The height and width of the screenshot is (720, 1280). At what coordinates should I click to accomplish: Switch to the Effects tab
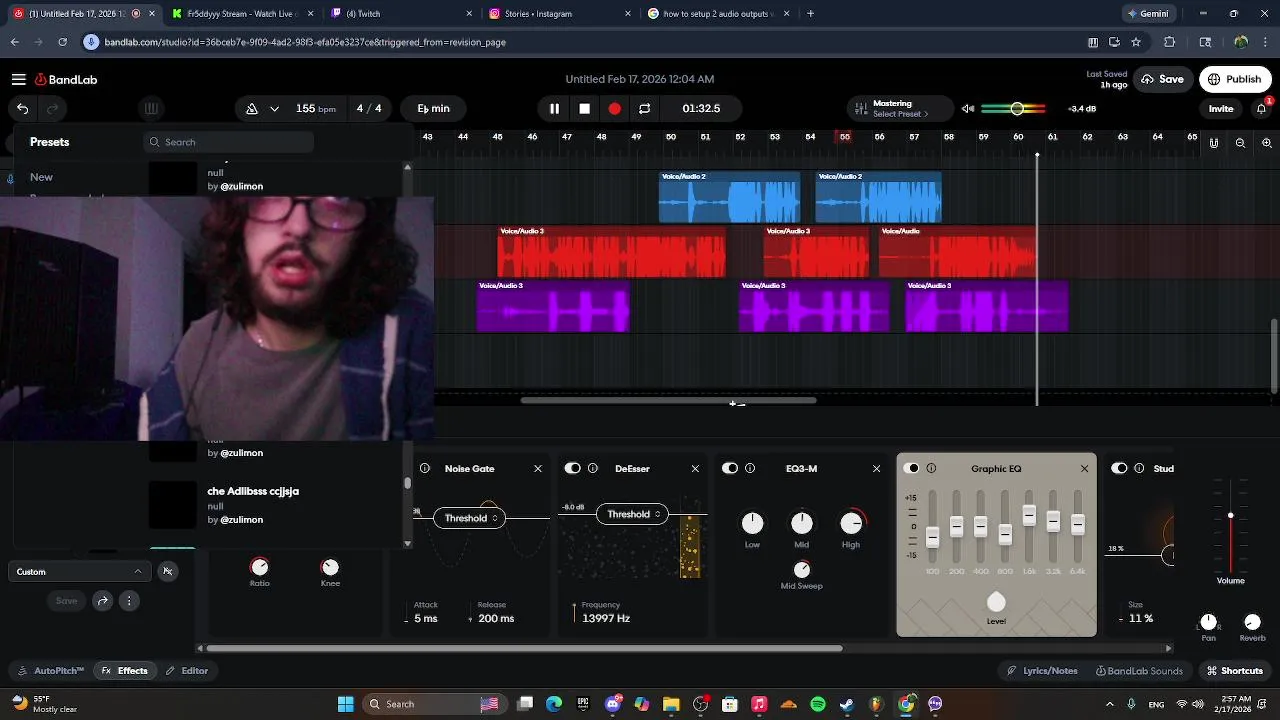124,671
